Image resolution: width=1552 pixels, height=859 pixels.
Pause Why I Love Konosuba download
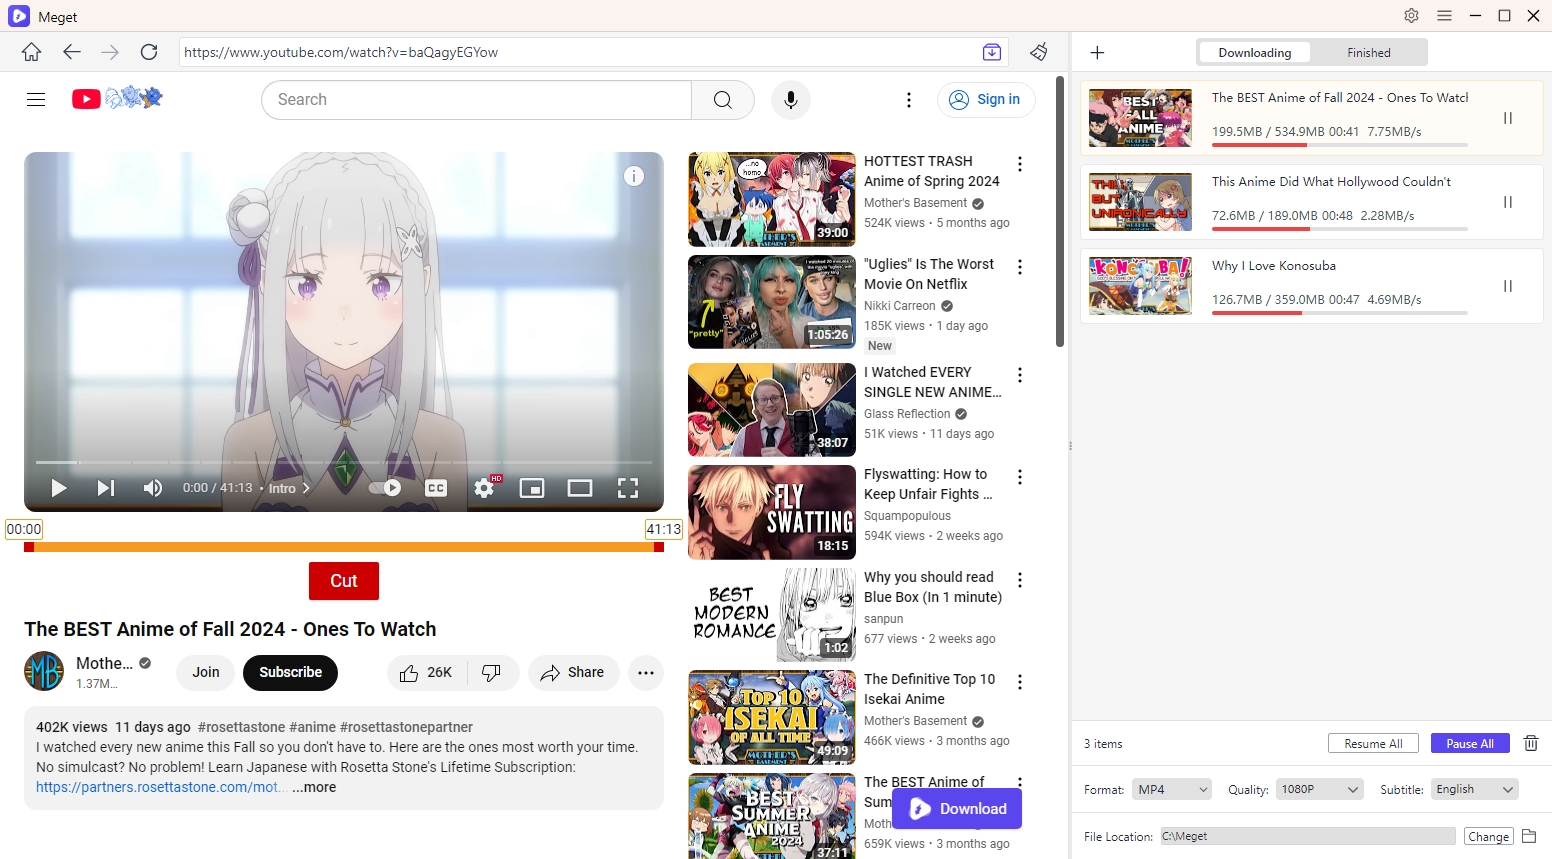click(1508, 286)
